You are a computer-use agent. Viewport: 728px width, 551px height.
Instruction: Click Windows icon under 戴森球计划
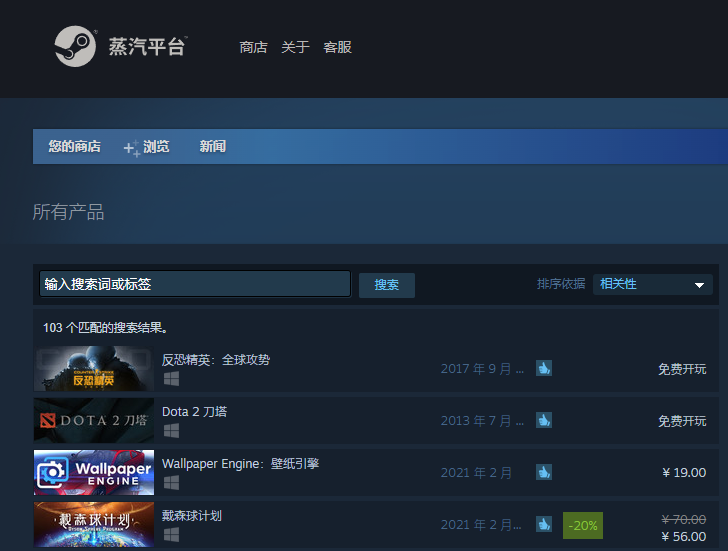(x=171, y=535)
